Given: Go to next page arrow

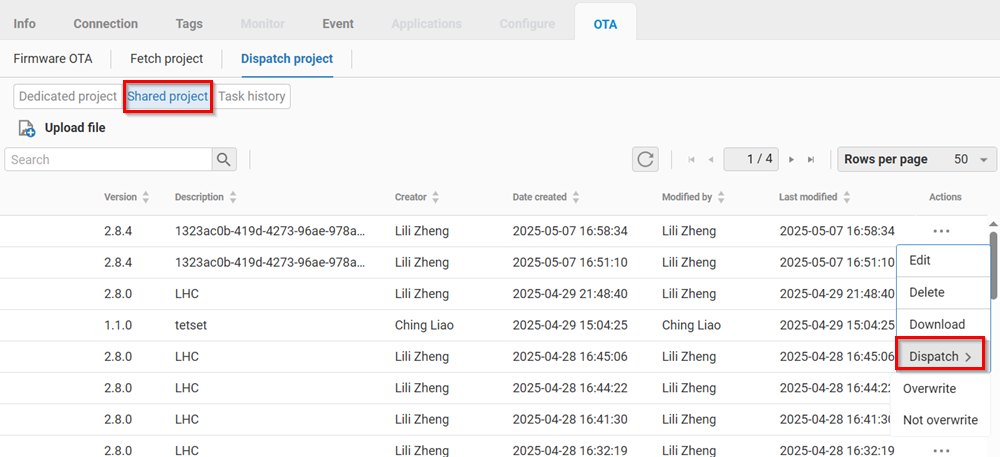Looking at the screenshot, I should (x=791, y=160).
